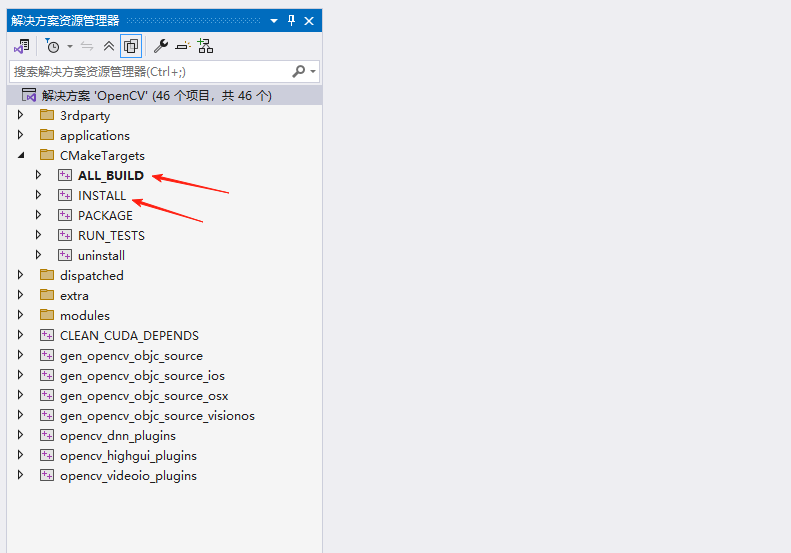Screen dimensions: 791x553
Task: Click the Preview Selected Items icon
Action: click(183, 46)
